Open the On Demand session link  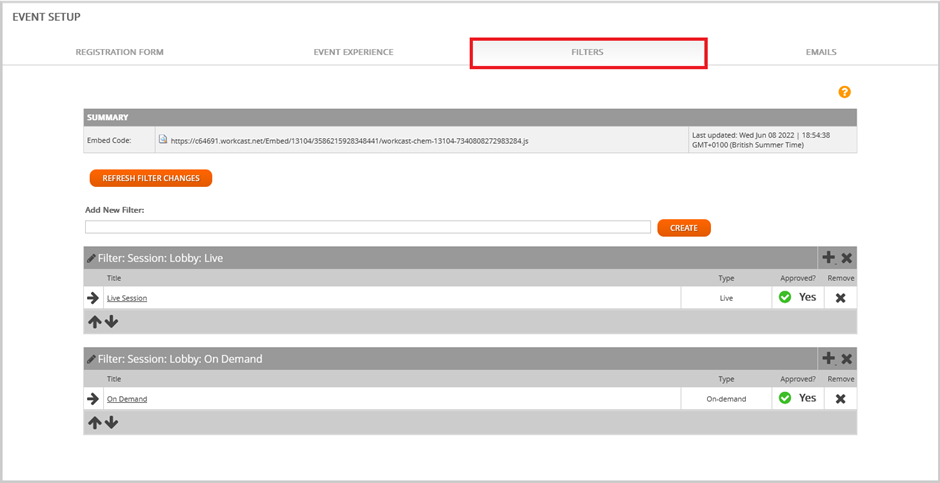coord(127,399)
